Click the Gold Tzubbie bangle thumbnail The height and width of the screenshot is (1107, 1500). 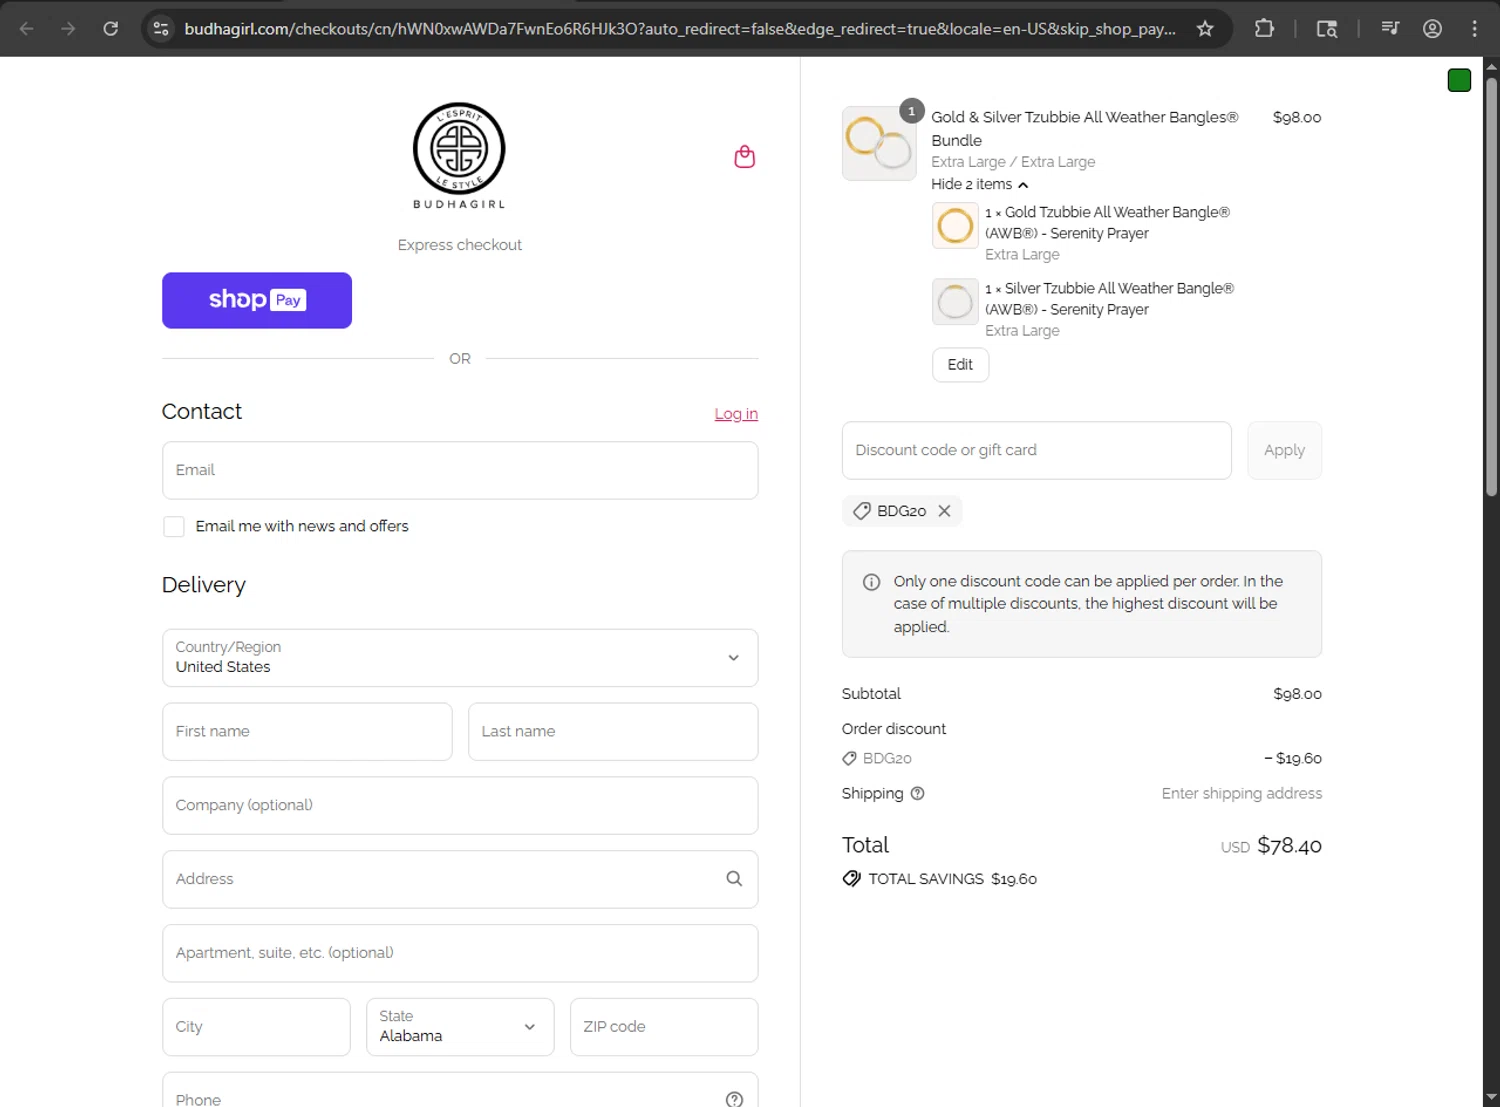tap(955, 226)
